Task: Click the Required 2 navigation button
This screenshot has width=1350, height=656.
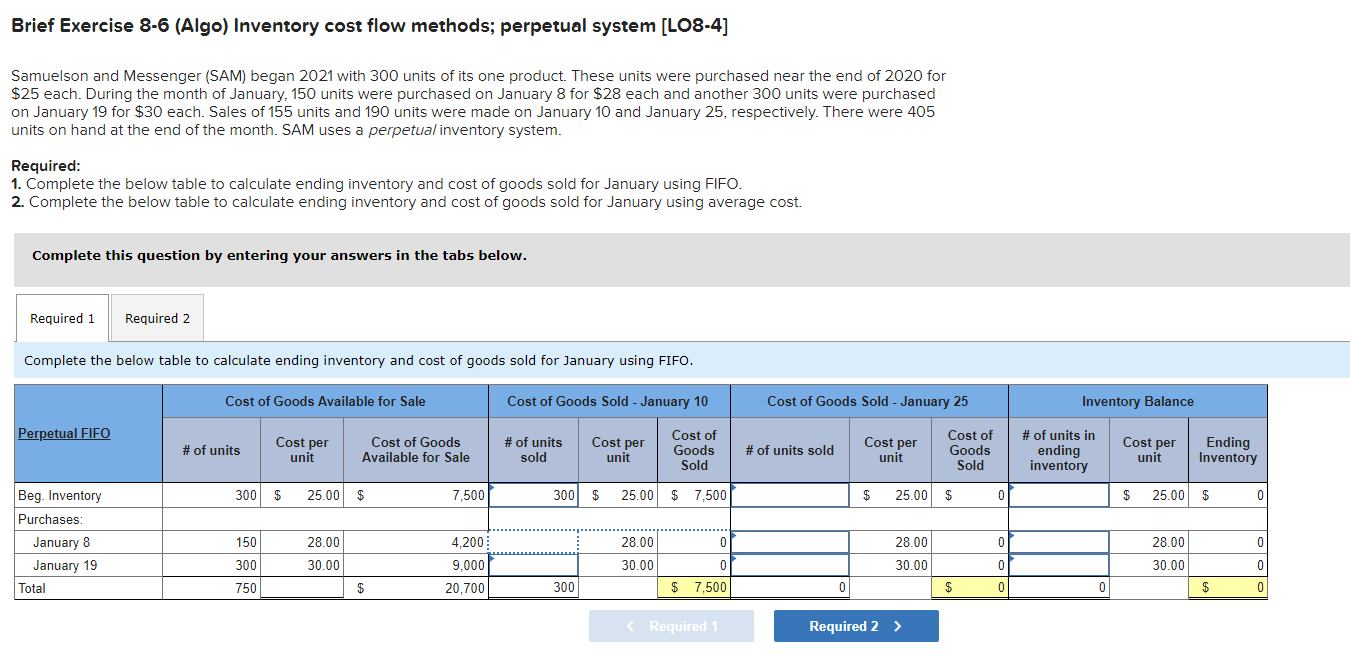Action: (856, 625)
